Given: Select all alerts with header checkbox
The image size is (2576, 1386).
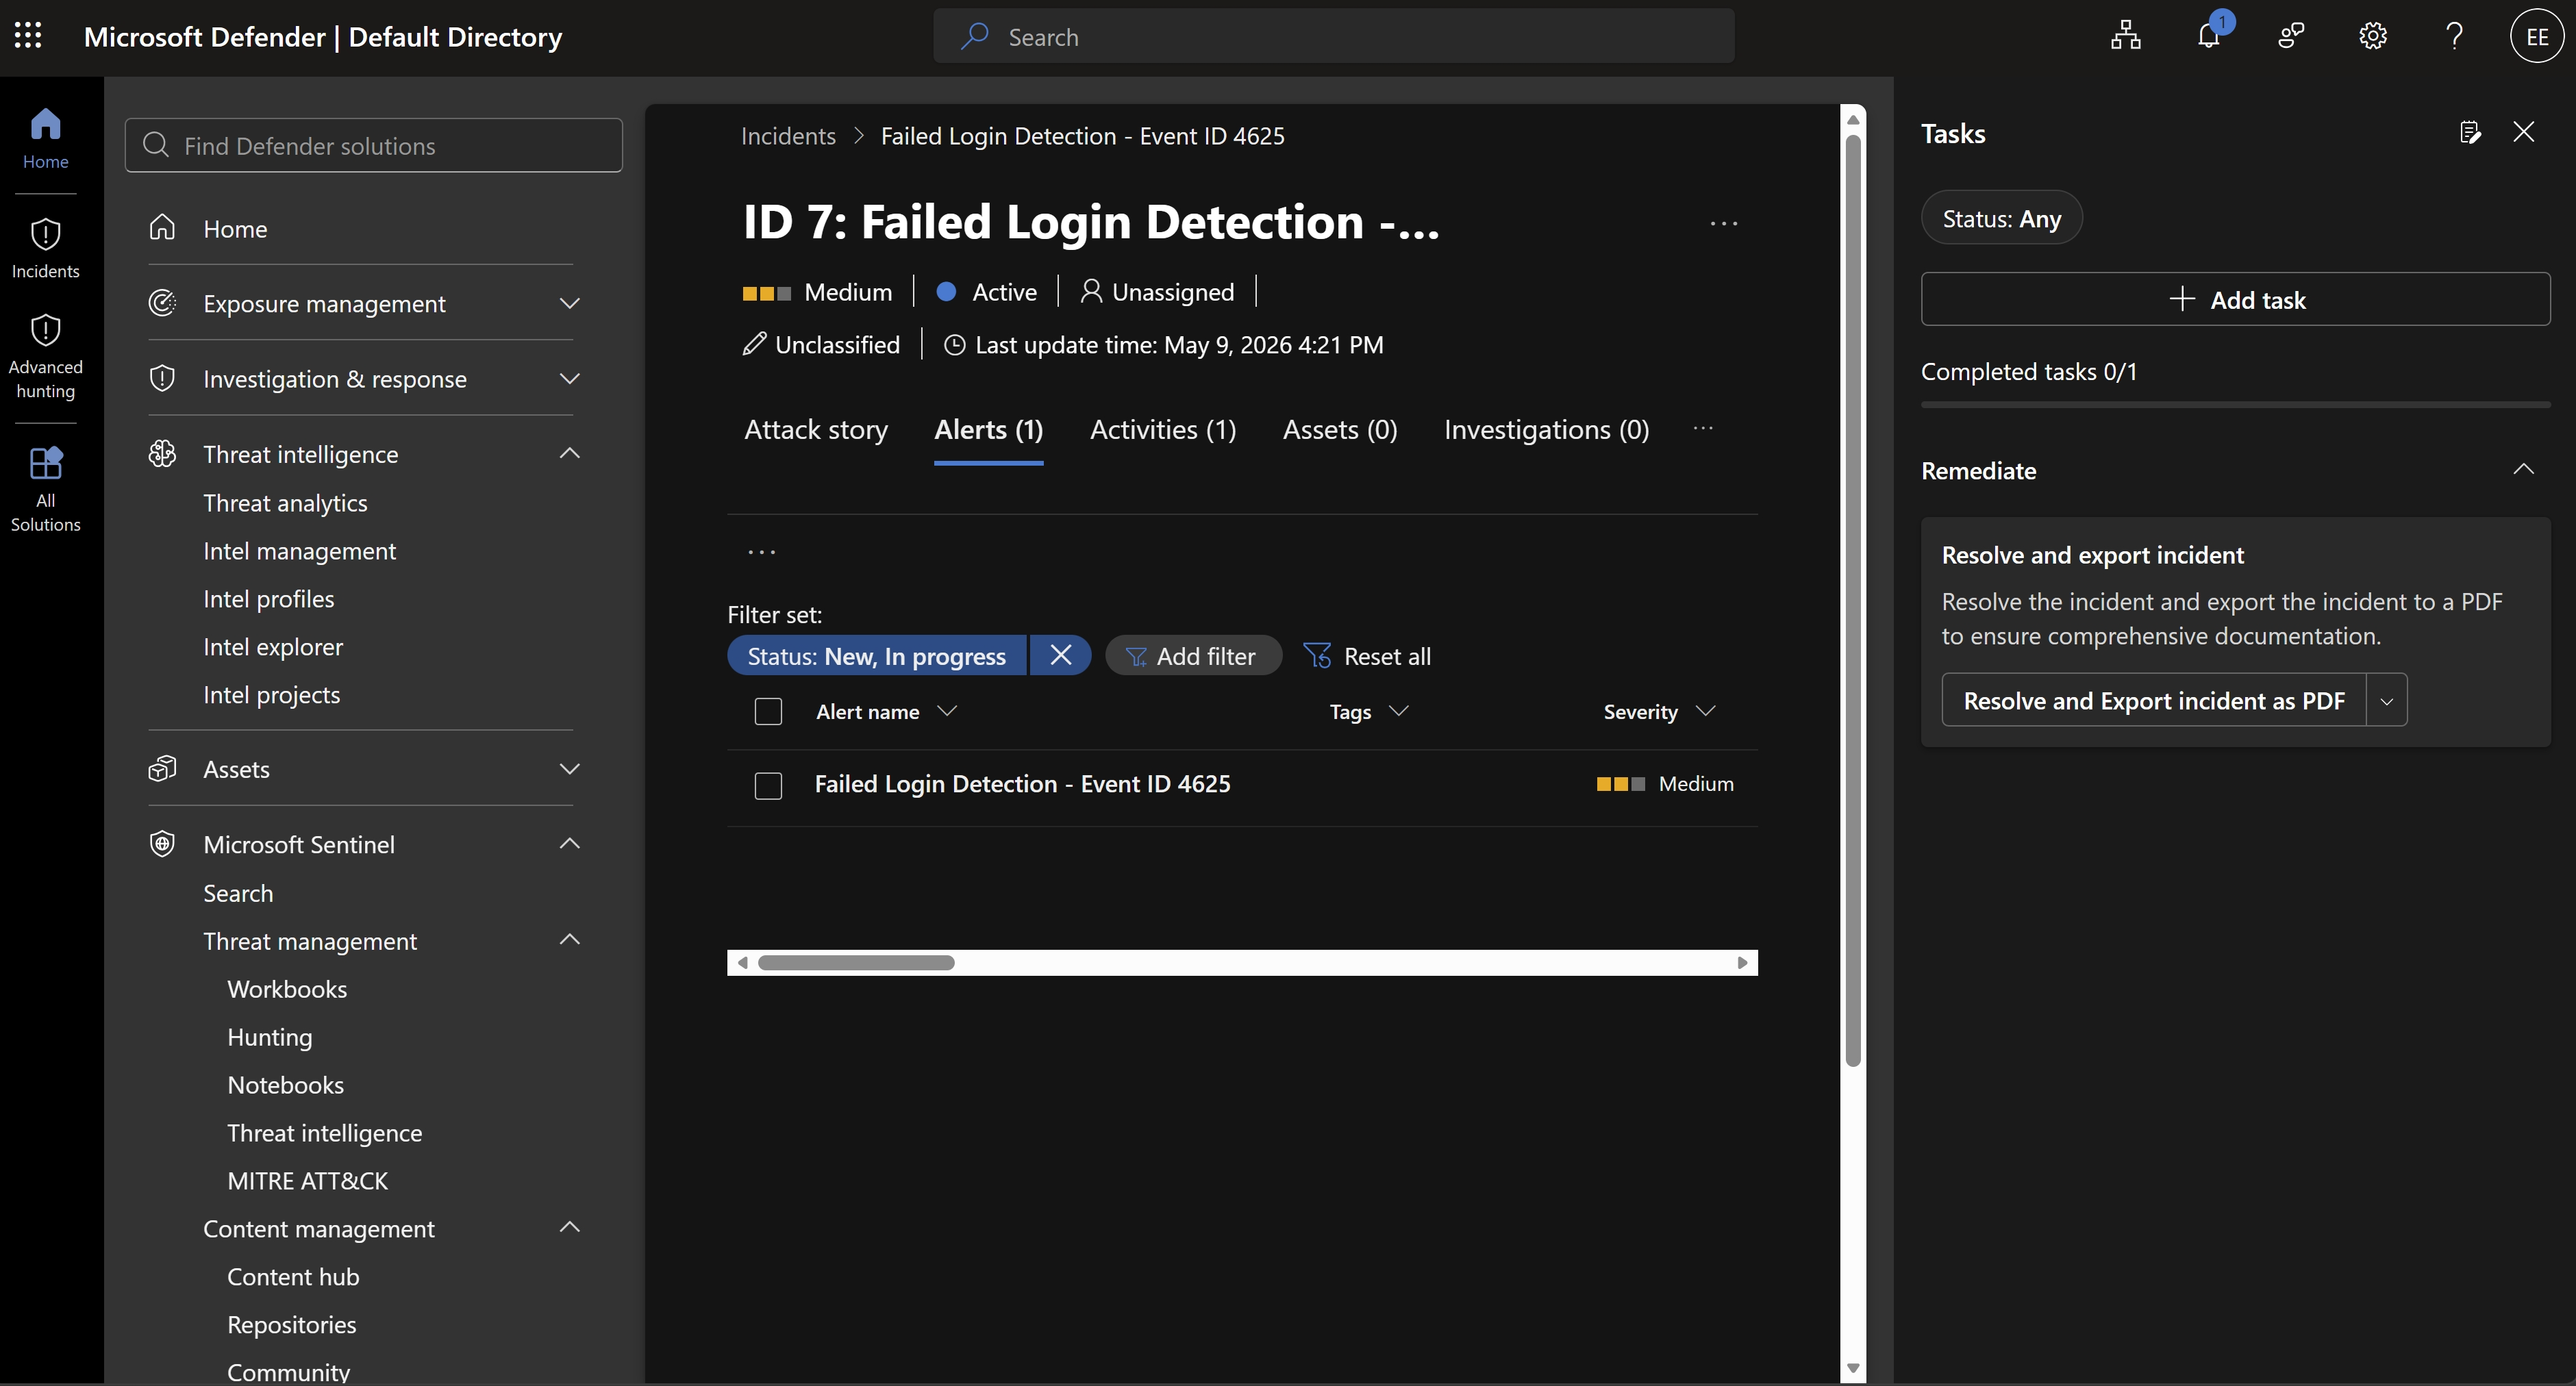Looking at the screenshot, I should point(768,711).
